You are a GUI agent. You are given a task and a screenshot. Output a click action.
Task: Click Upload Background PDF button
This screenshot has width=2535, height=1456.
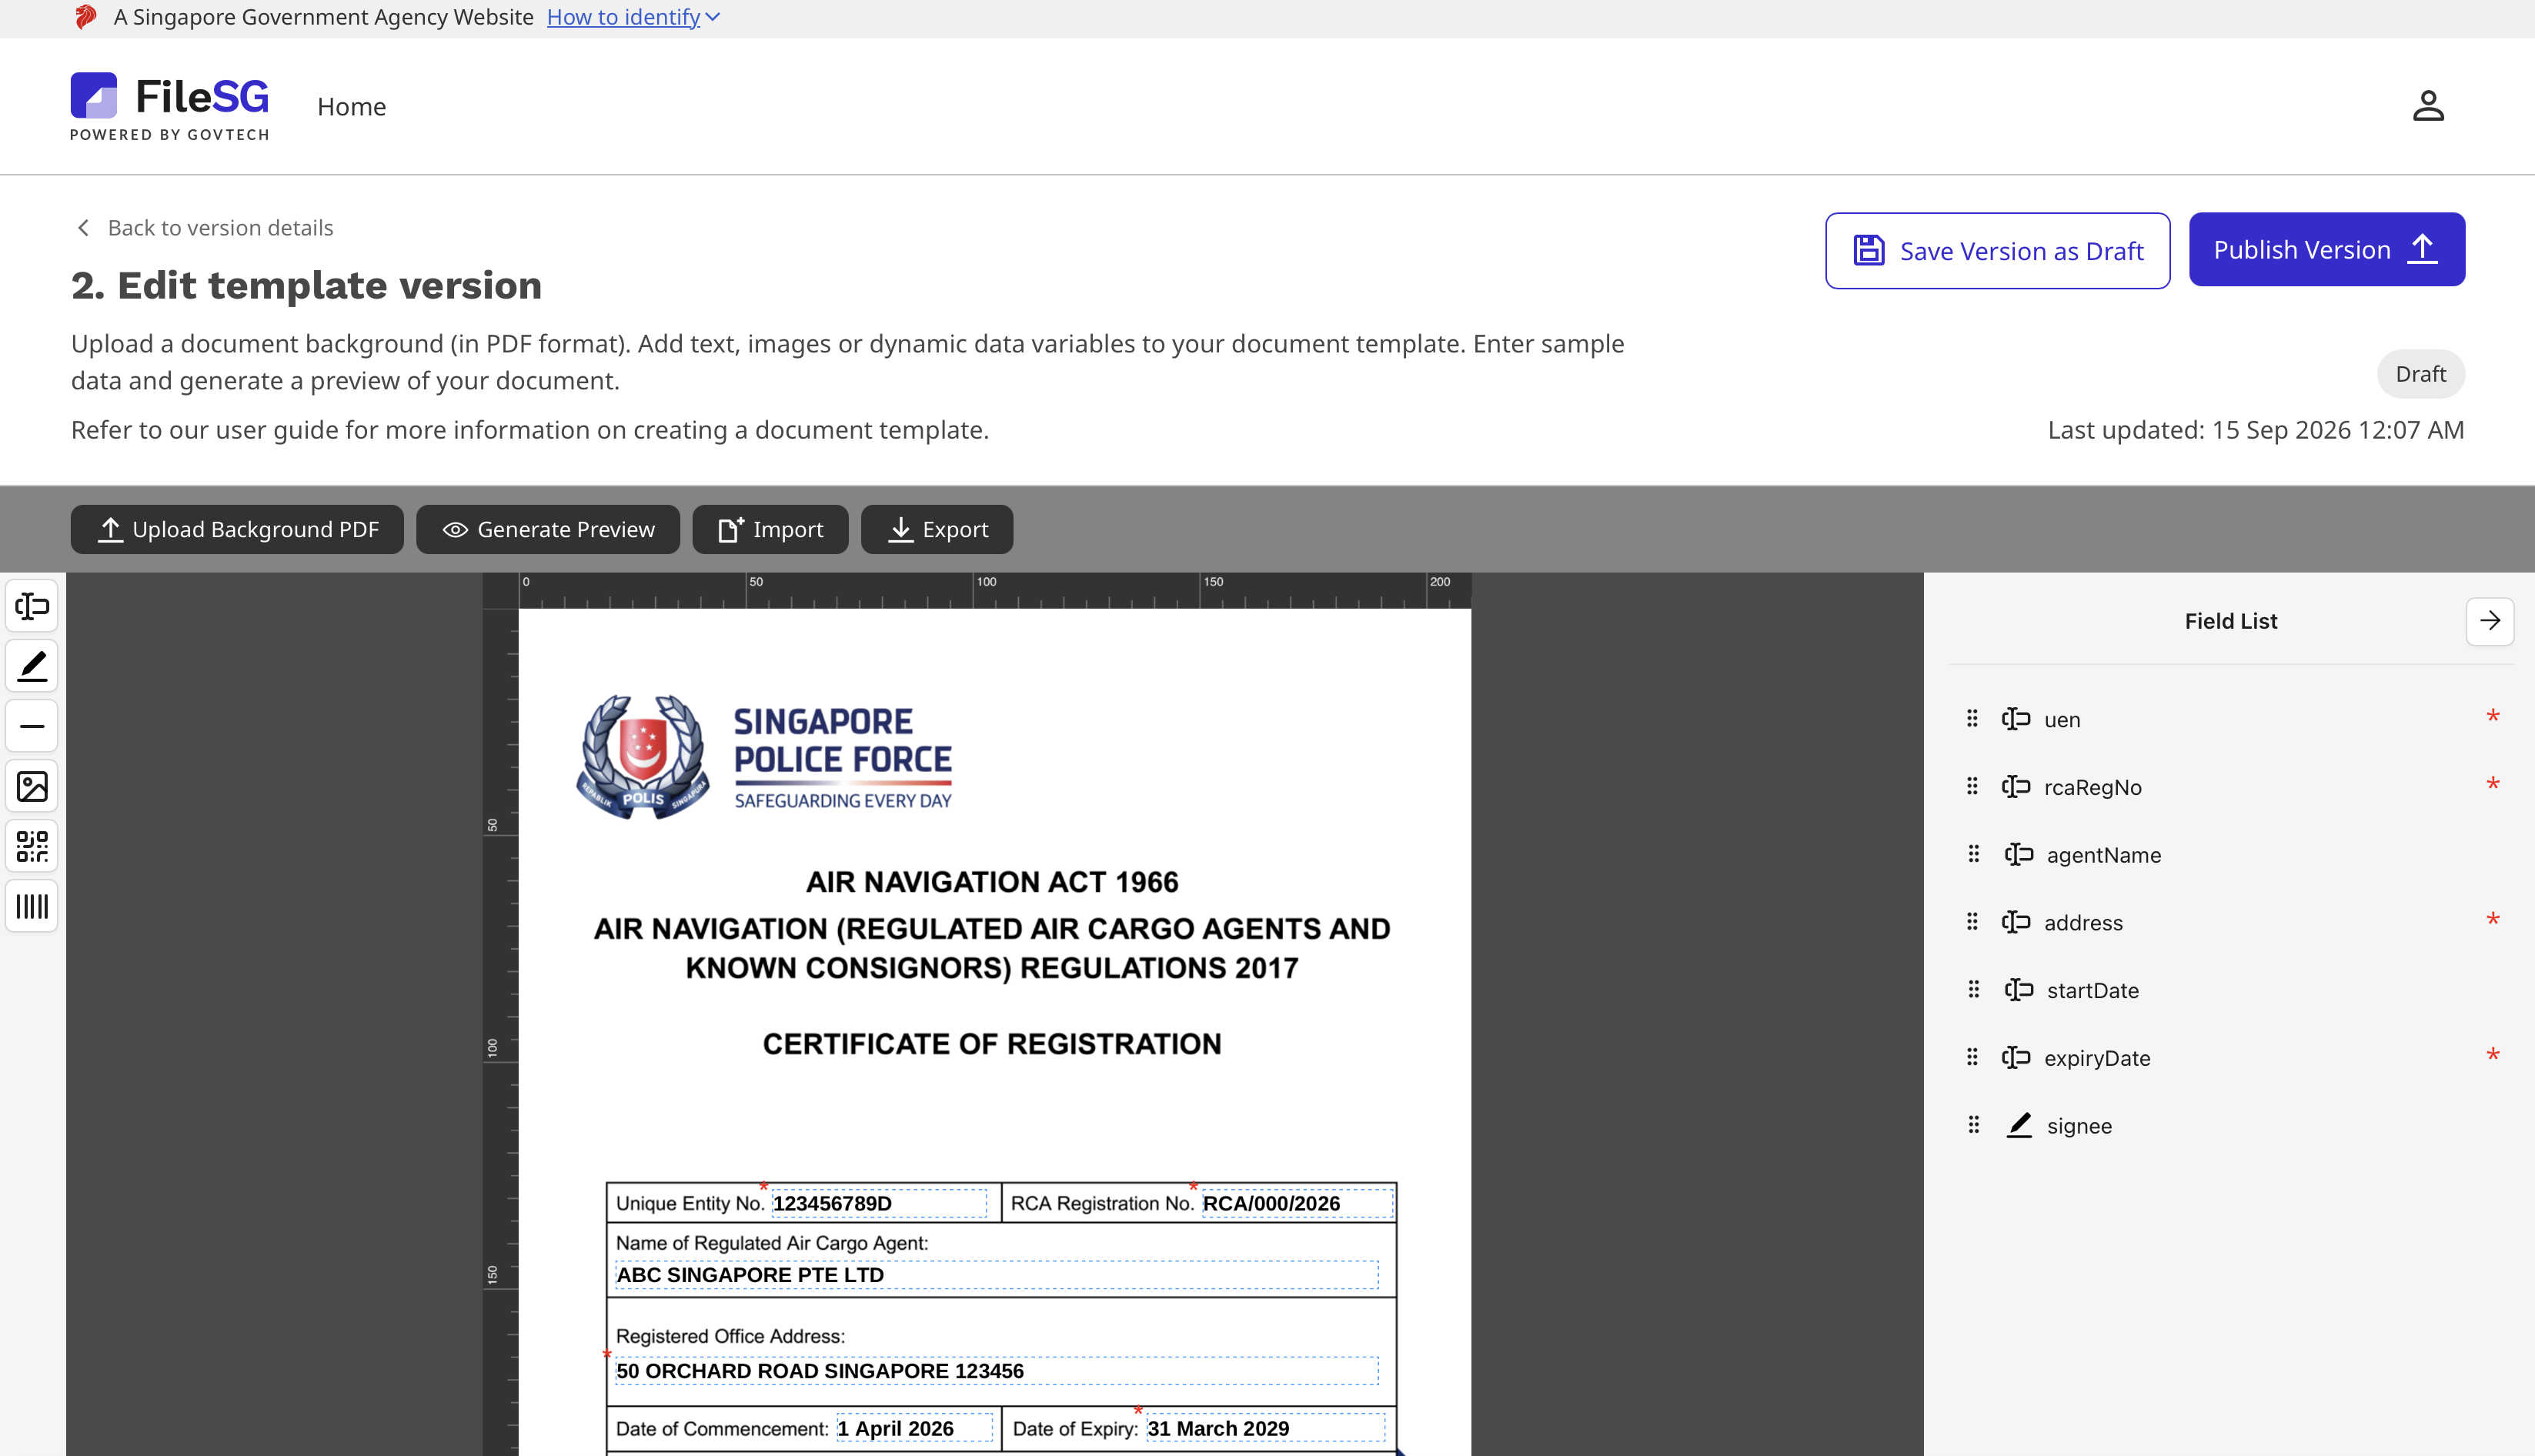click(x=237, y=529)
